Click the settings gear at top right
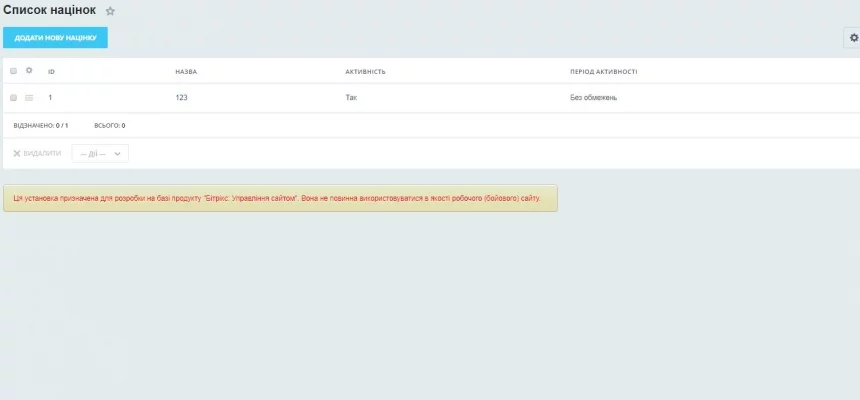Screen dimensions: 860x400 (x=853, y=38)
